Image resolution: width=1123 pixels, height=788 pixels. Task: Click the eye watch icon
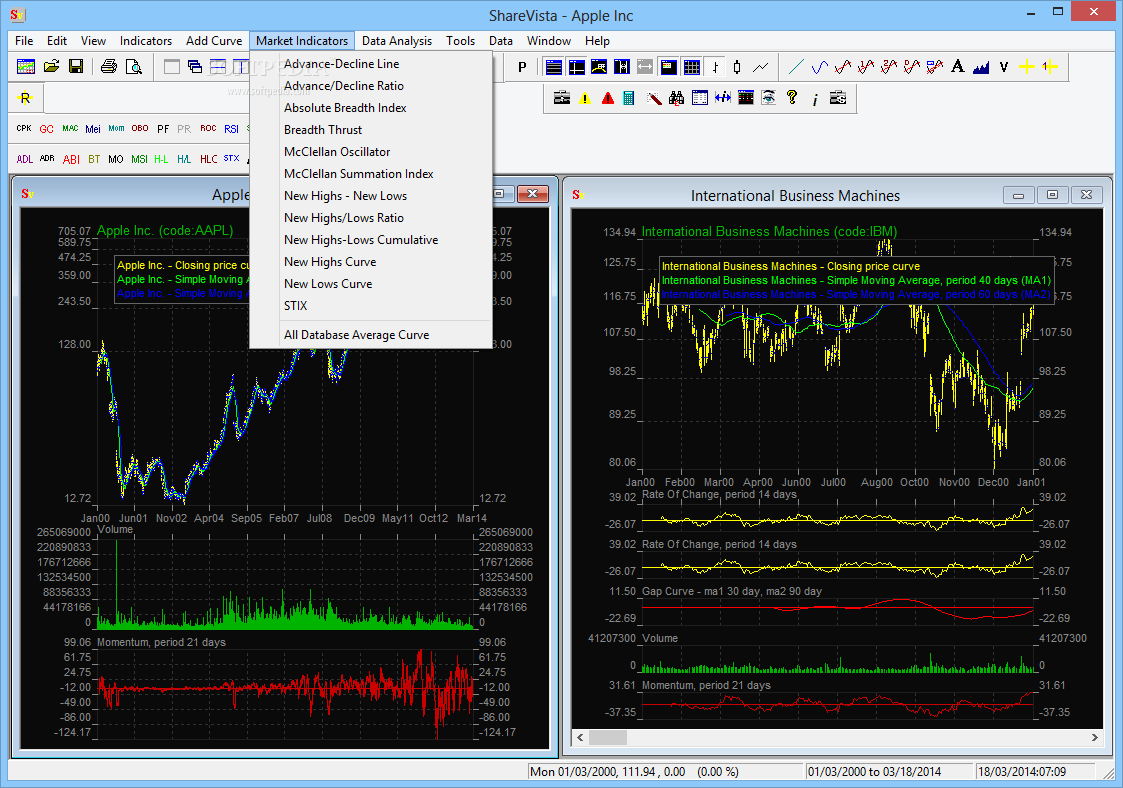768,98
